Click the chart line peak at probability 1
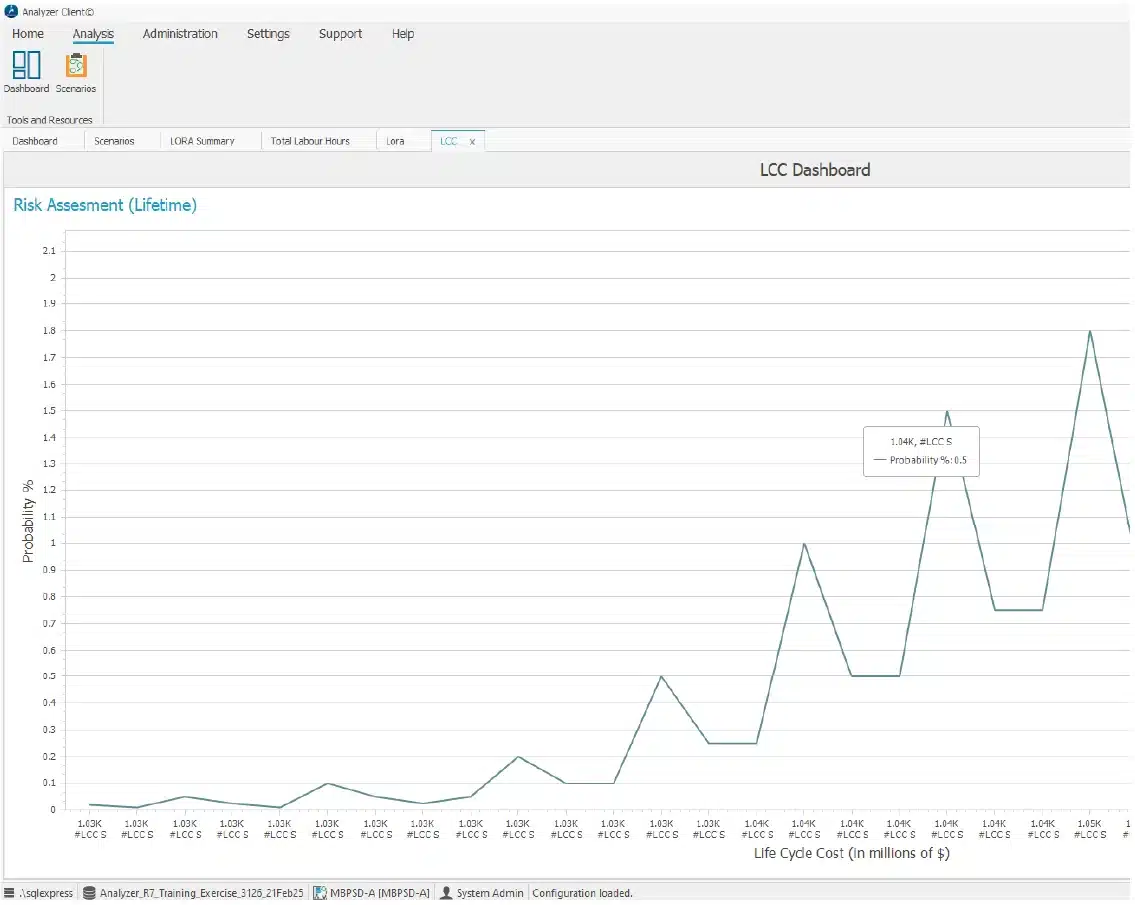 (804, 544)
